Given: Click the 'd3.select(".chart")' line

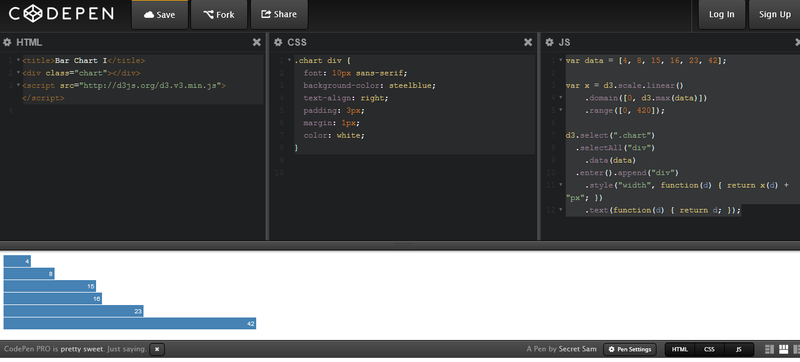Looking at the screenshot, I should [610, 135].
